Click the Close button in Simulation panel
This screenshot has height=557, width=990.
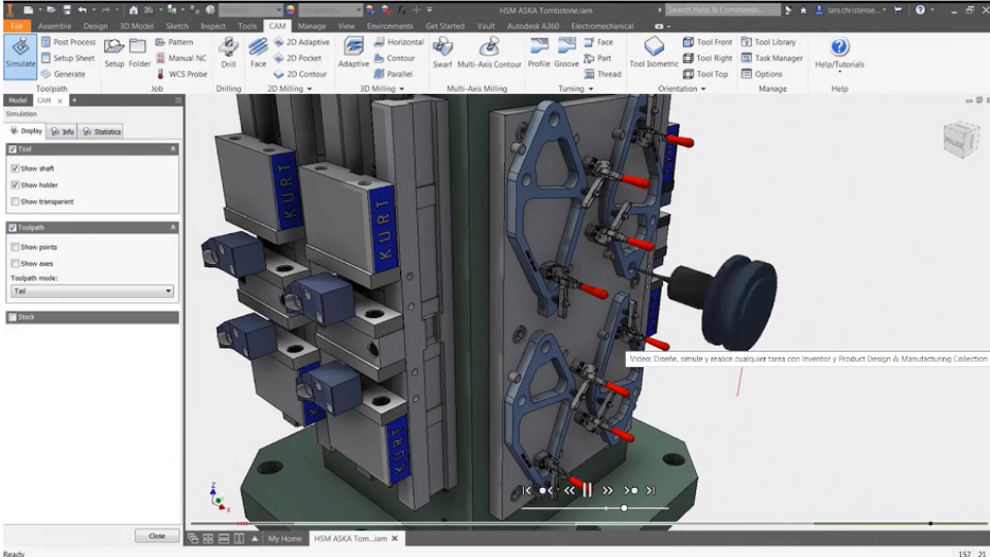click(x=157, y=536)
